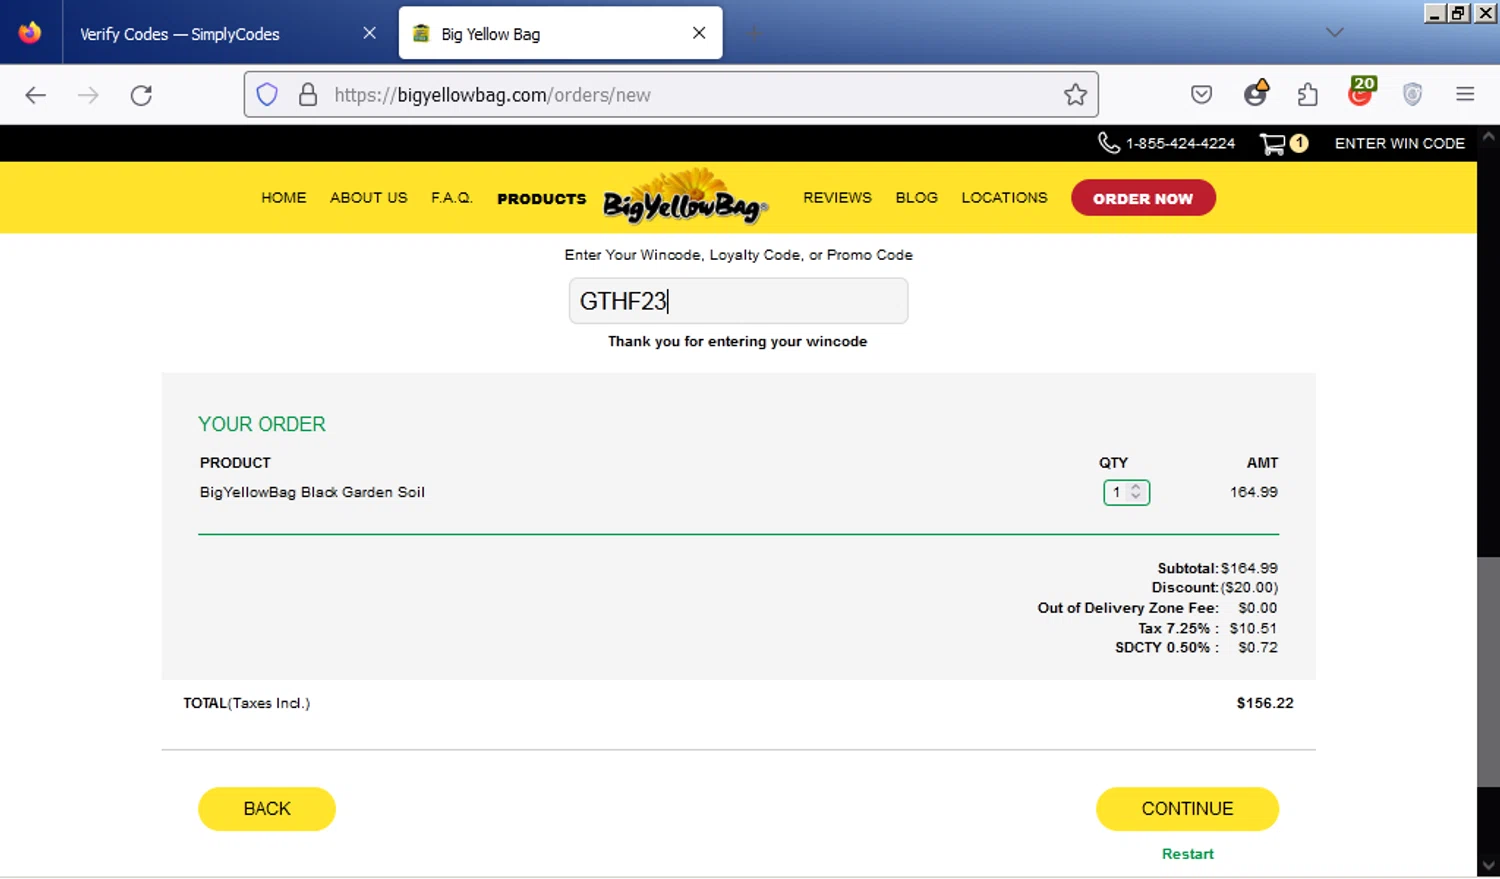1500x879 pixels.
Task: Click the YOUR ORDER heading
Action: 262,424
